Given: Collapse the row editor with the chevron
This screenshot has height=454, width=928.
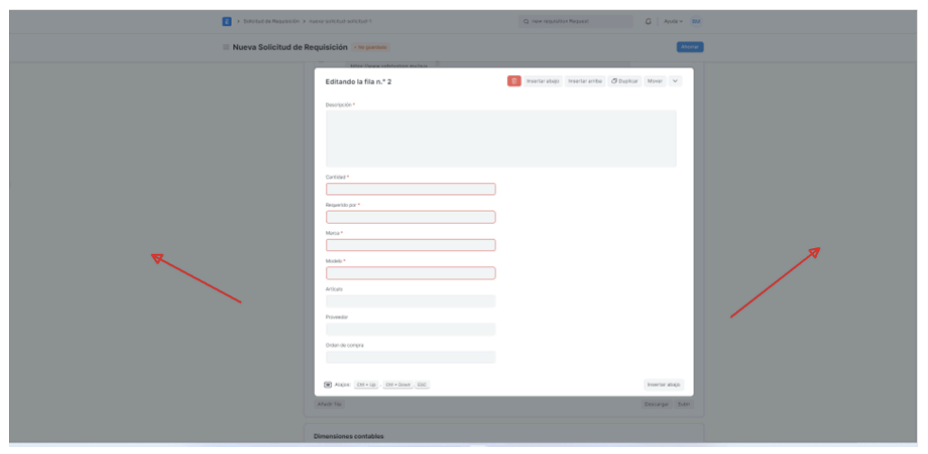Looking at the screenshot, I should click(x=675, y=81).
